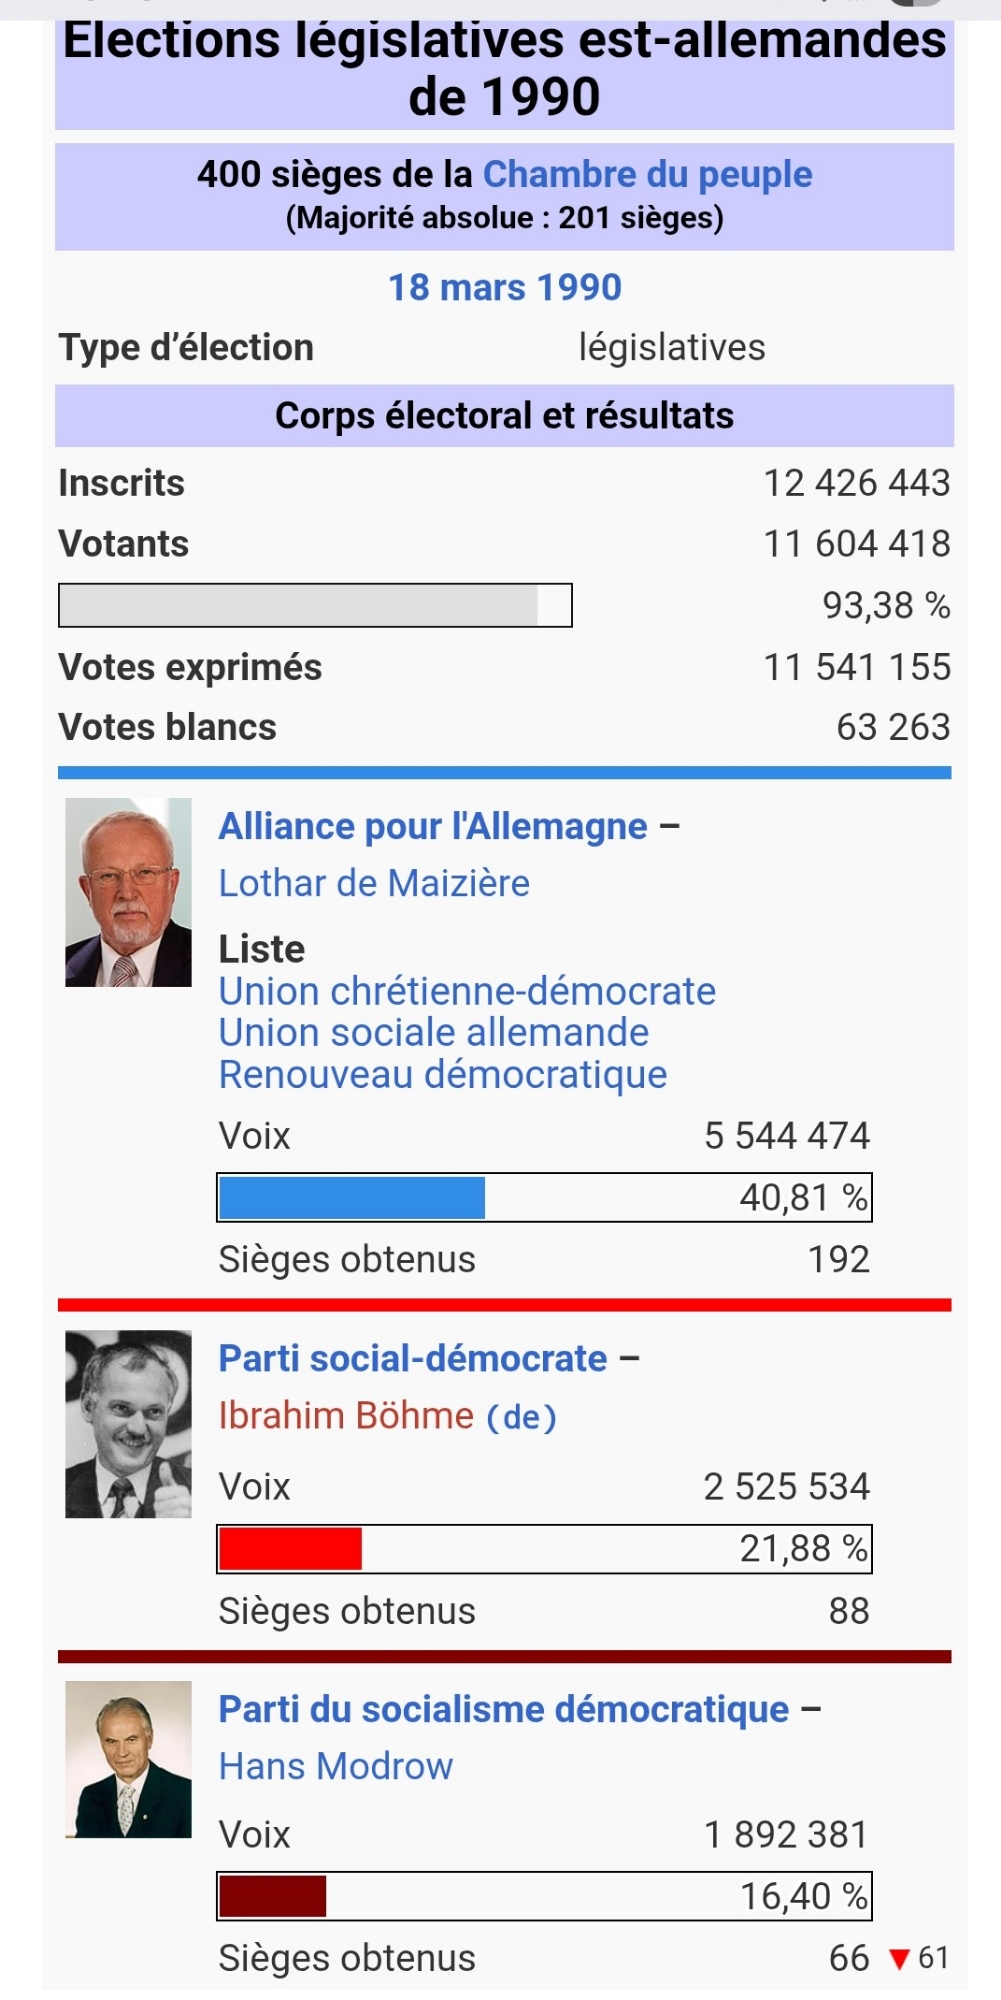Open the Renouveau démocratique link
This screenshot has height=2000, width=1001.
(x=443, y=1075)
